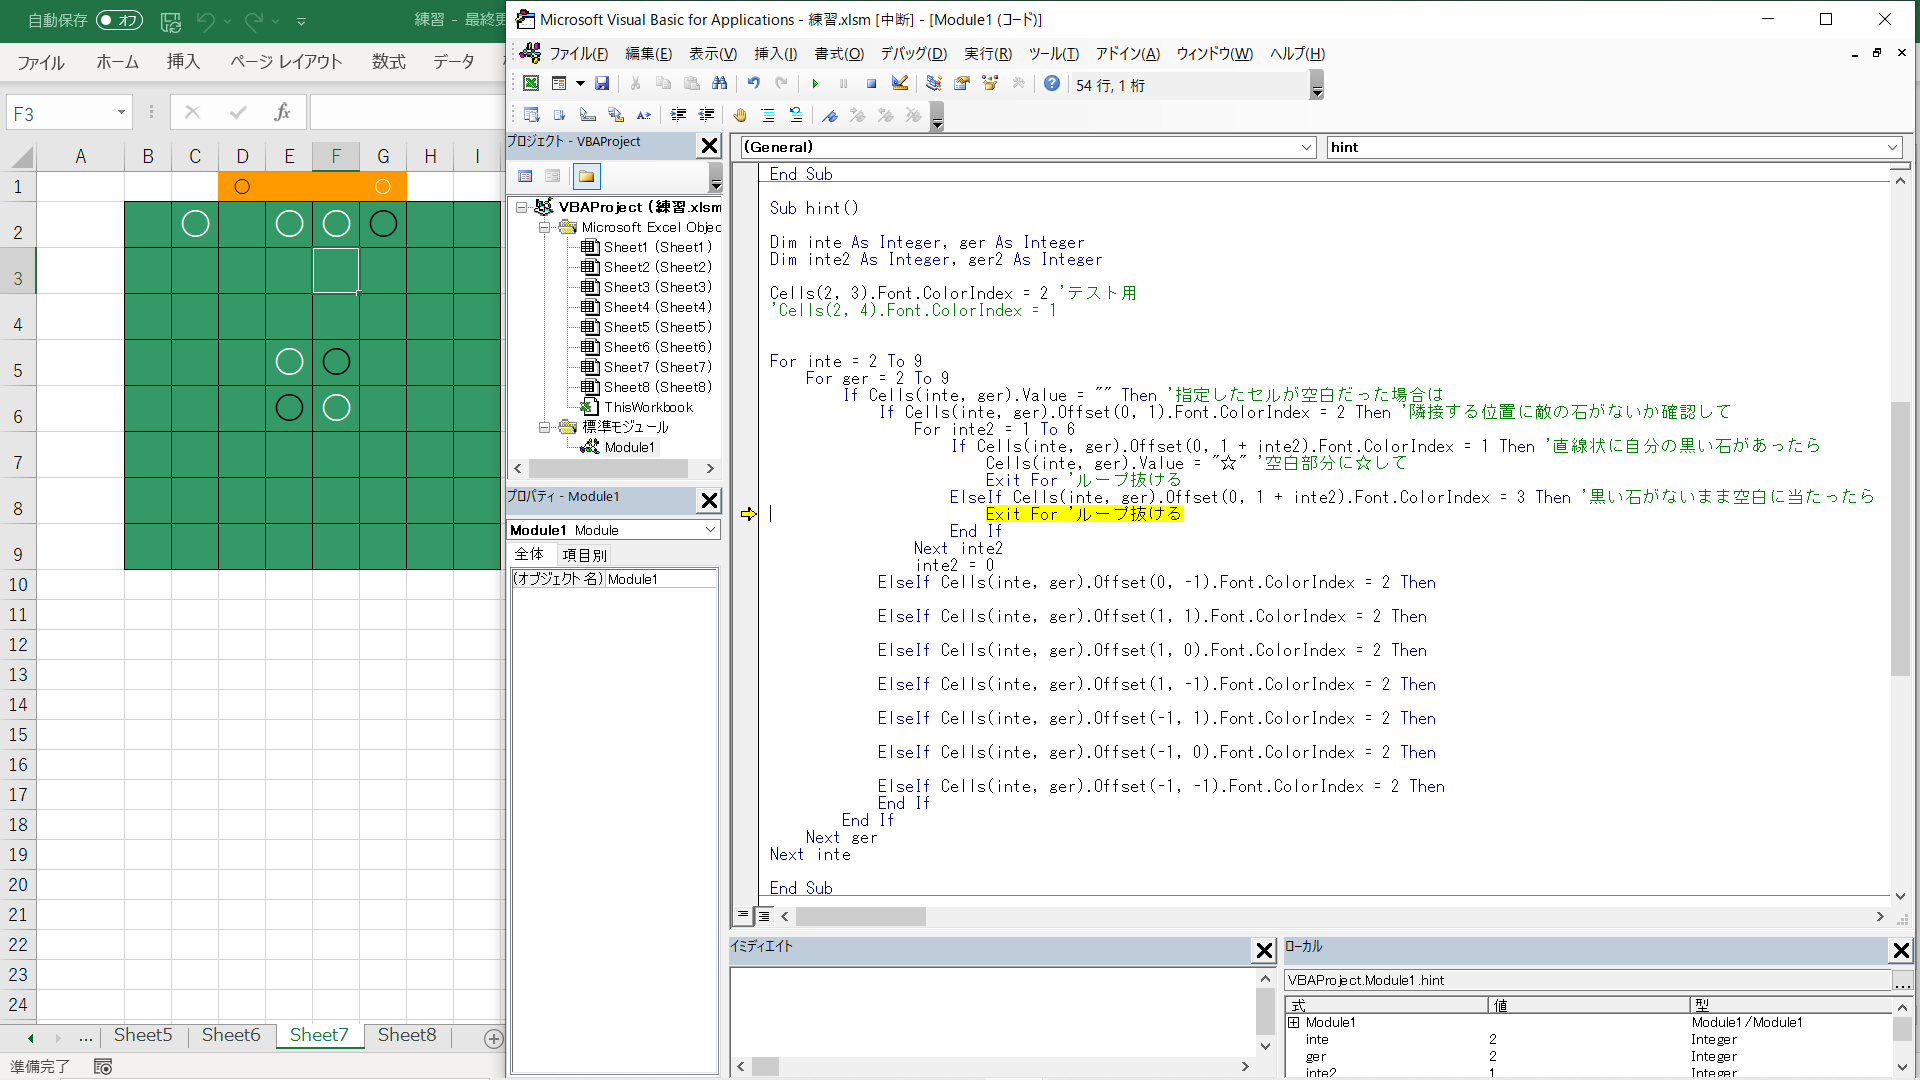Image resolution: width=1920 pixels, height=1080 pixels.
Task: Toggle Design Mode icon
Action: coord(900,84)
